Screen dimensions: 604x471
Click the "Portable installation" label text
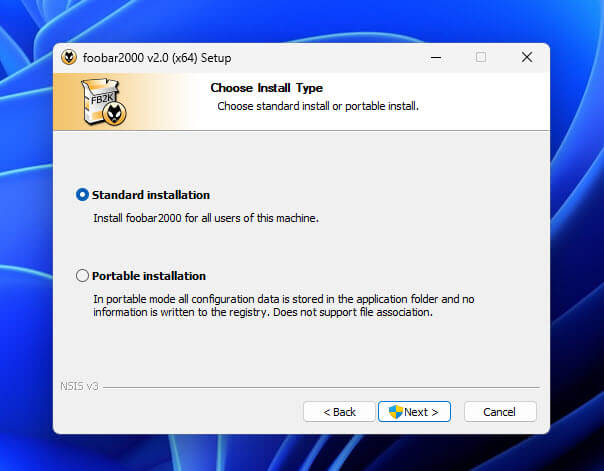149,276
